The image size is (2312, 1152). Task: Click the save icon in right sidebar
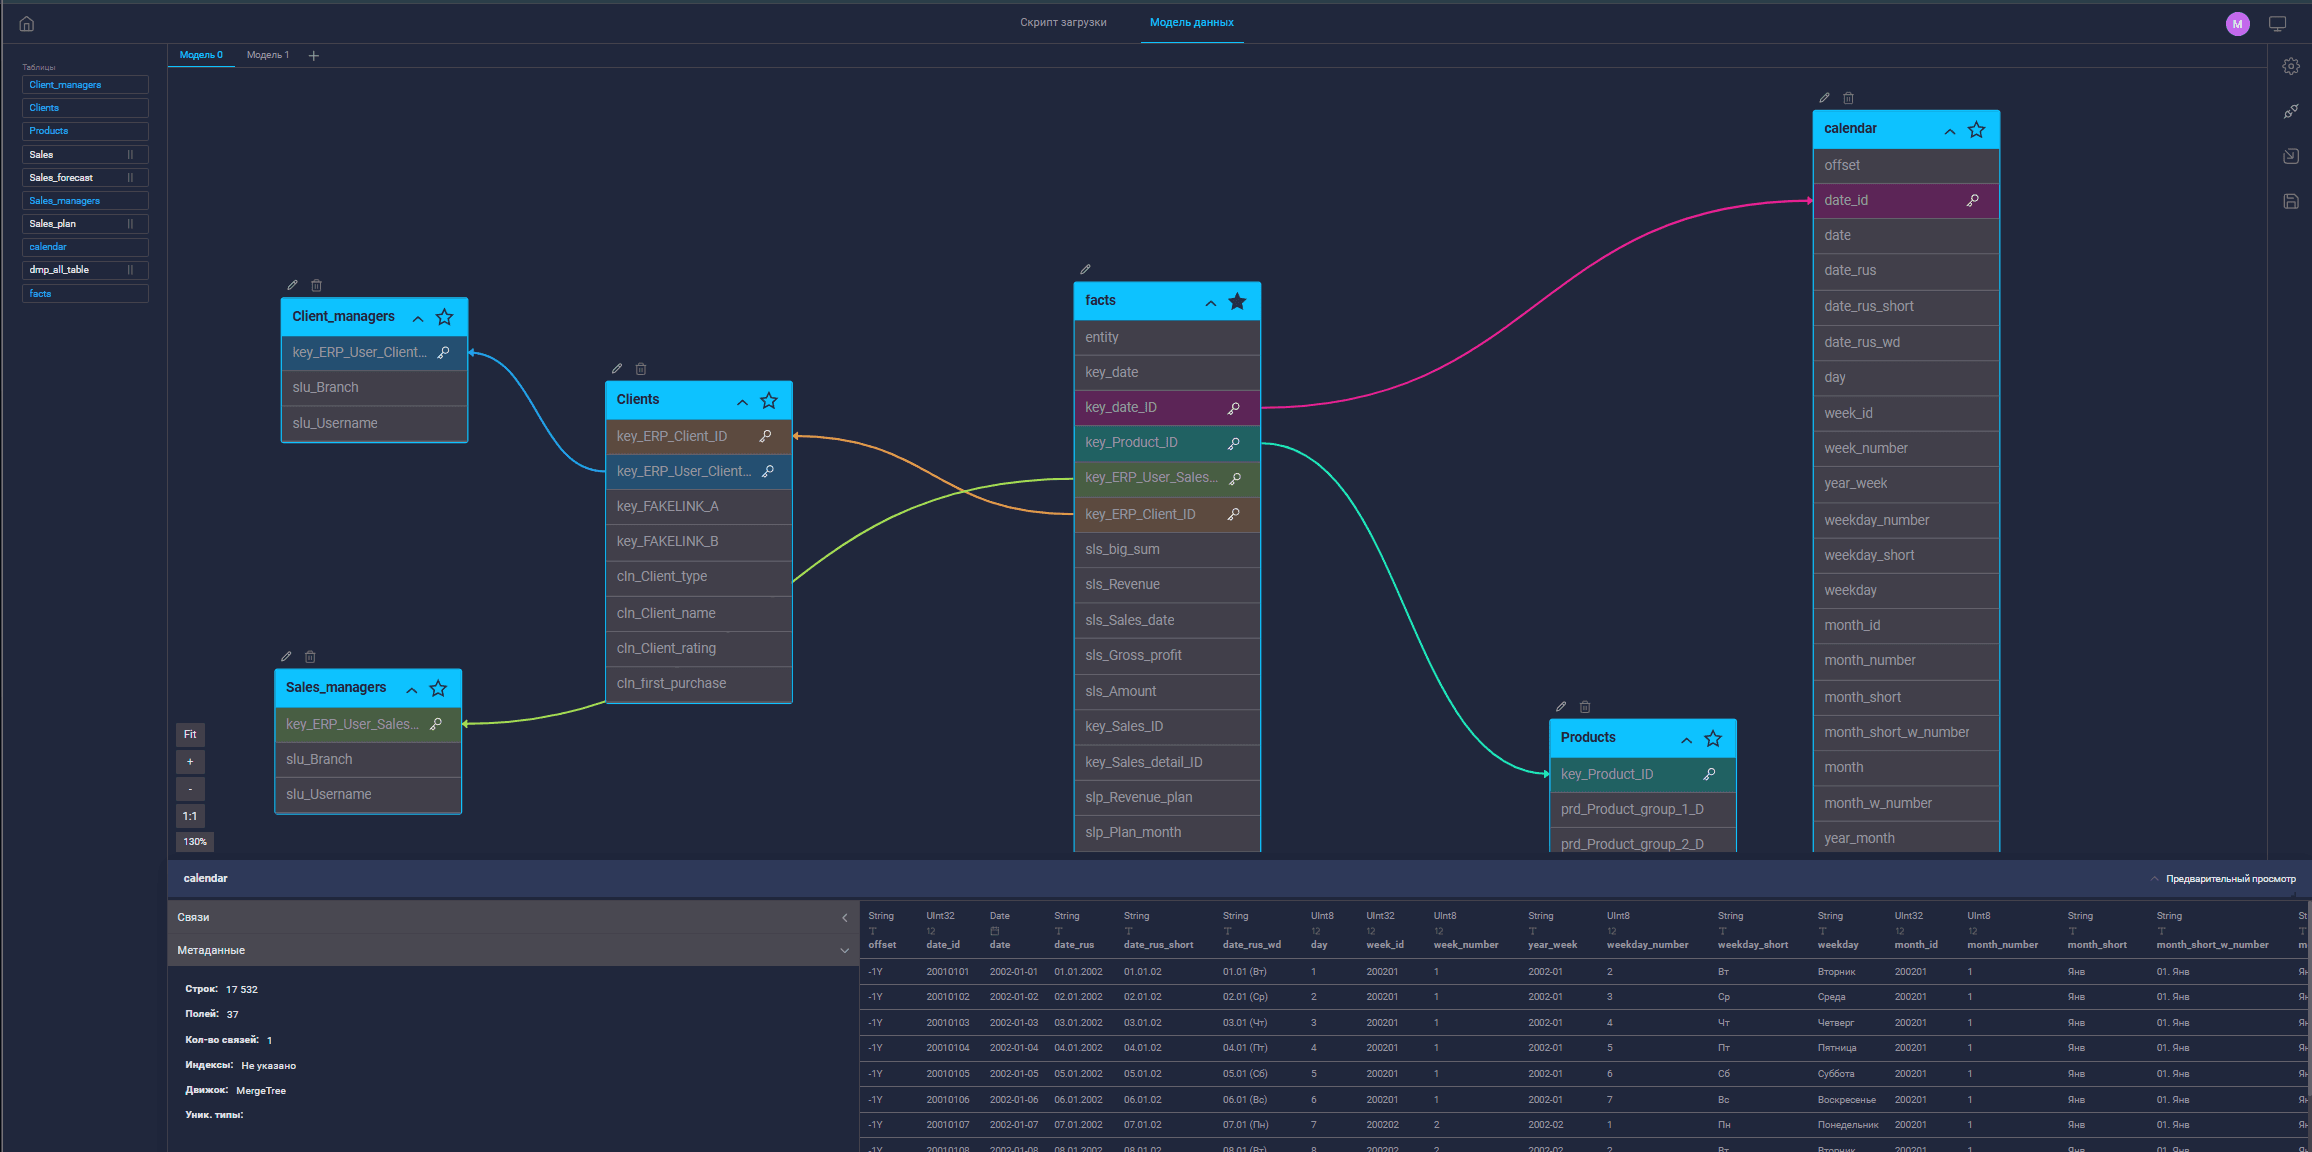coord(2291,201)
